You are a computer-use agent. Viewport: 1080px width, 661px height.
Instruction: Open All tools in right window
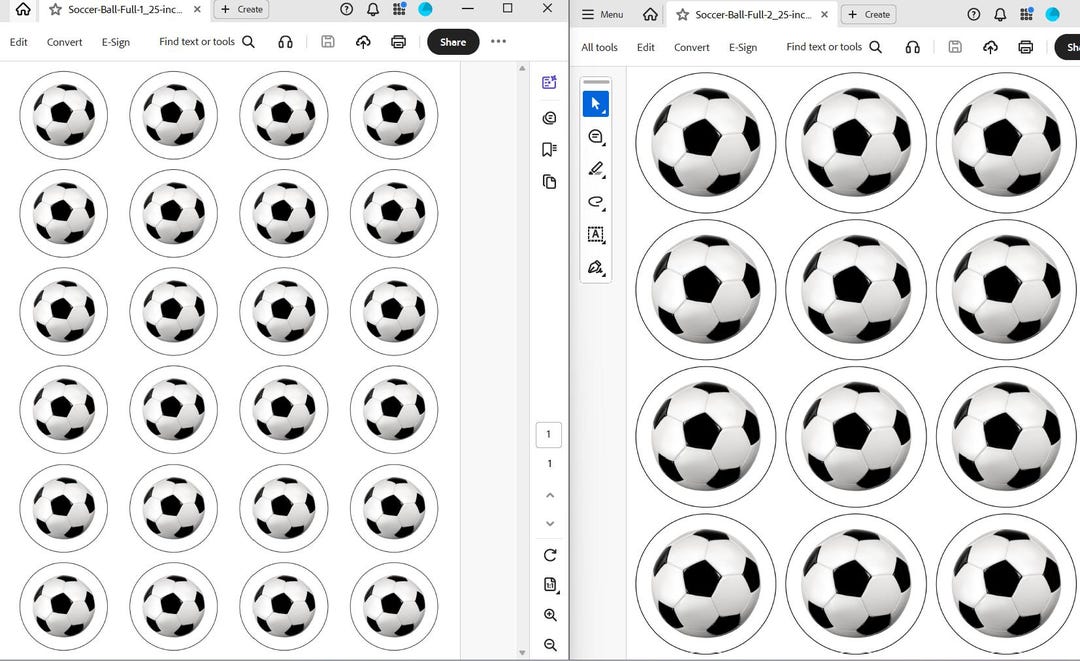[x=599, y=48]
